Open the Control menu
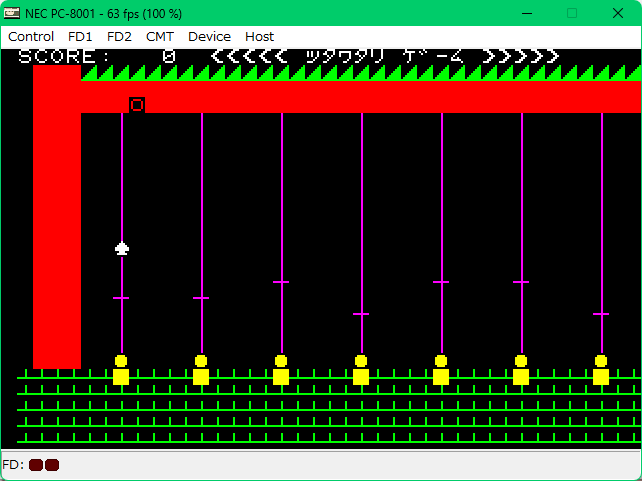 (31, 36)
